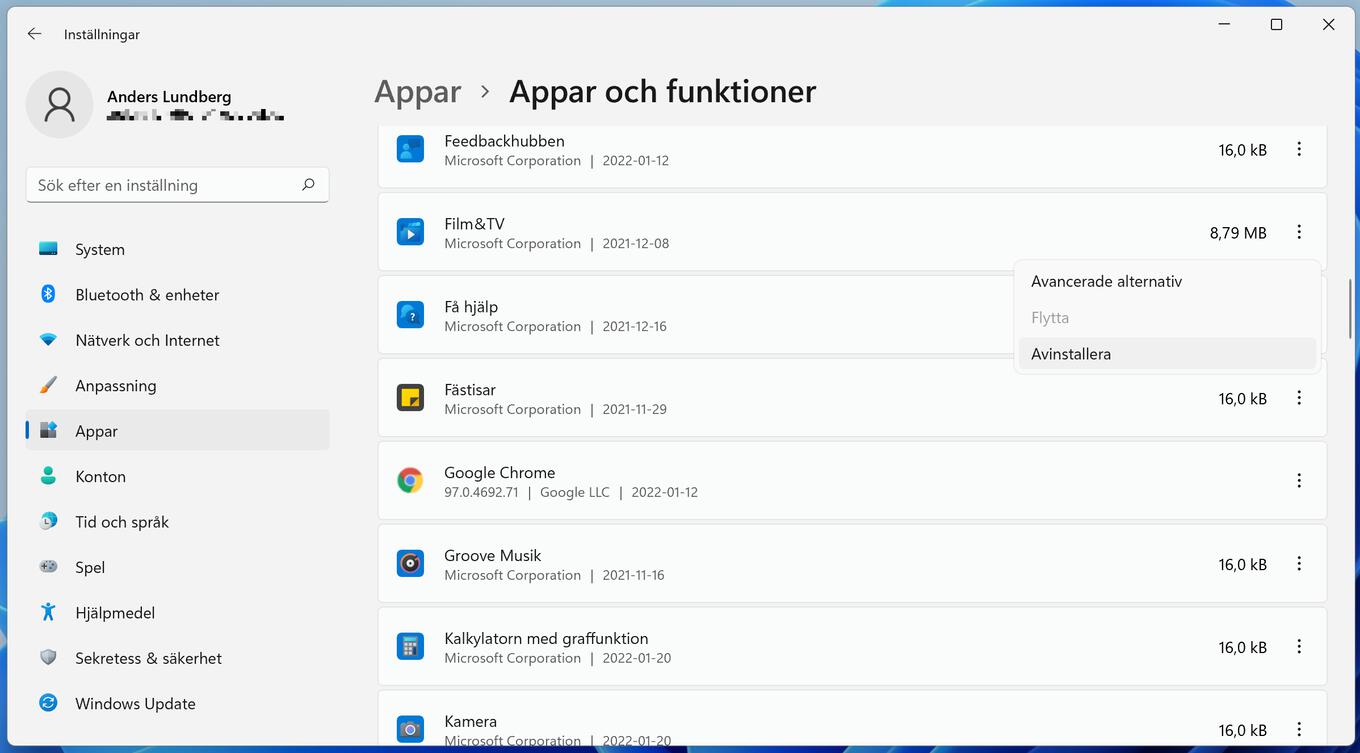Click the Anders Lundberg account name

169,96
